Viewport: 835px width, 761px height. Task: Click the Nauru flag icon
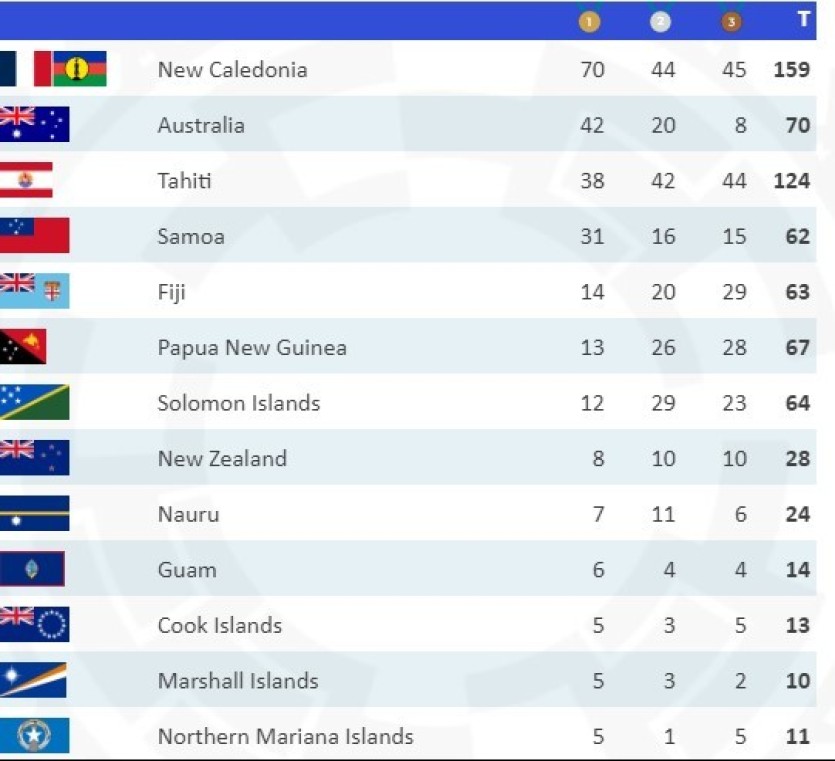(x=34, y=514)
